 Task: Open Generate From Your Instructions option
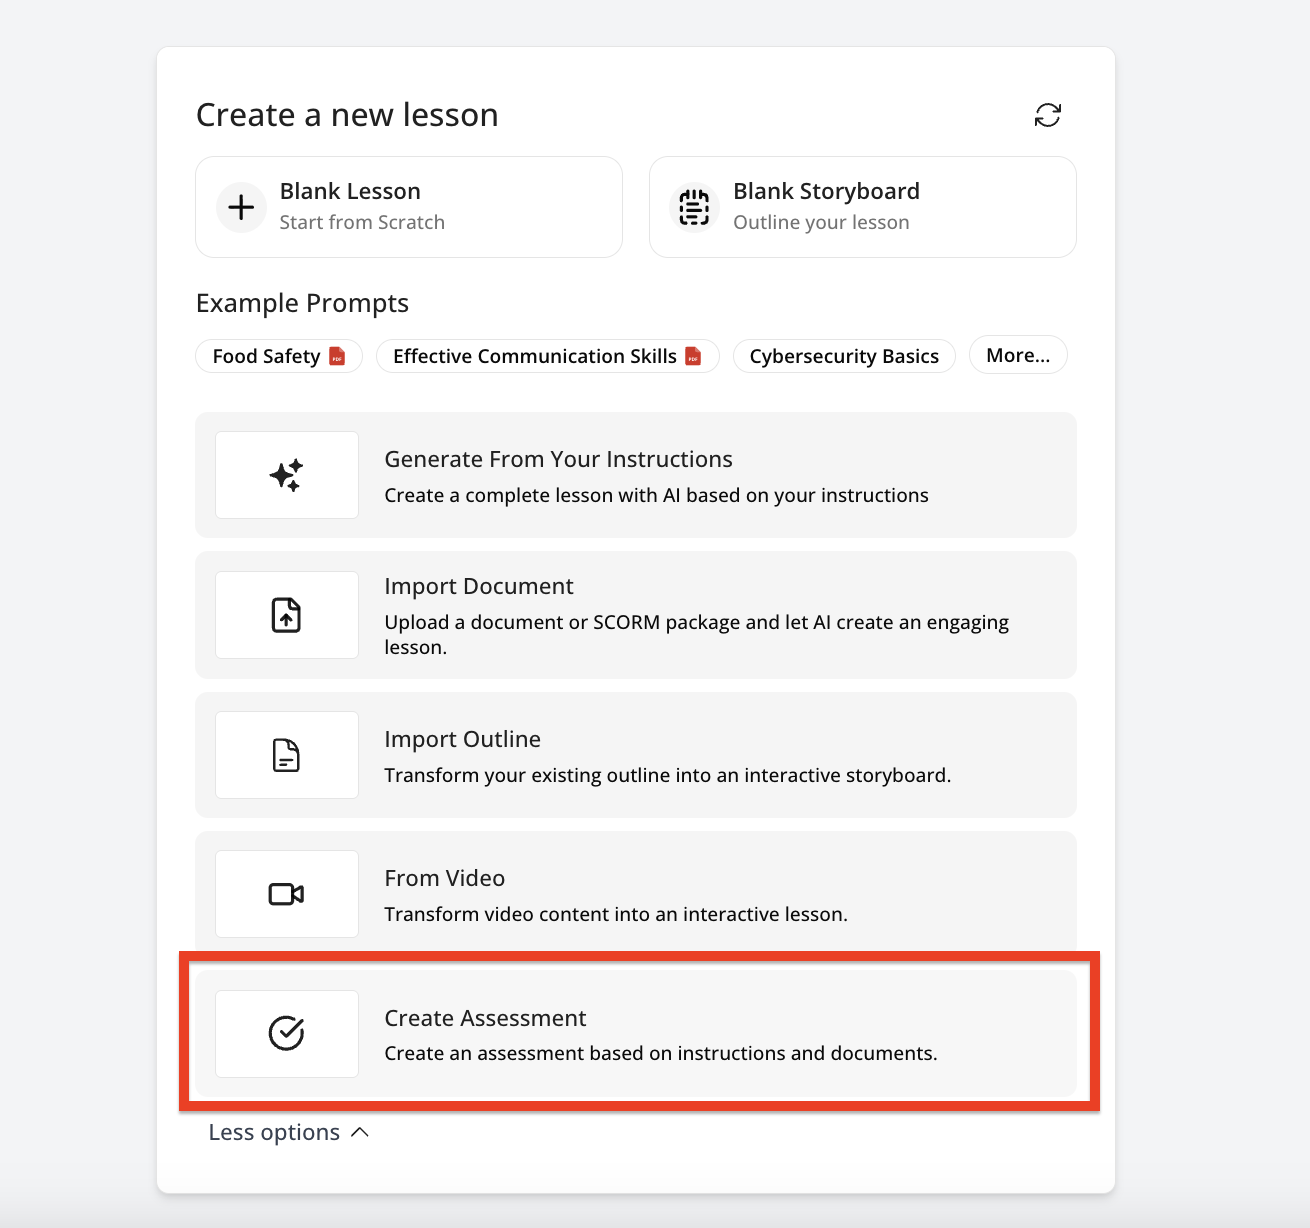click(x=558, y=459)
